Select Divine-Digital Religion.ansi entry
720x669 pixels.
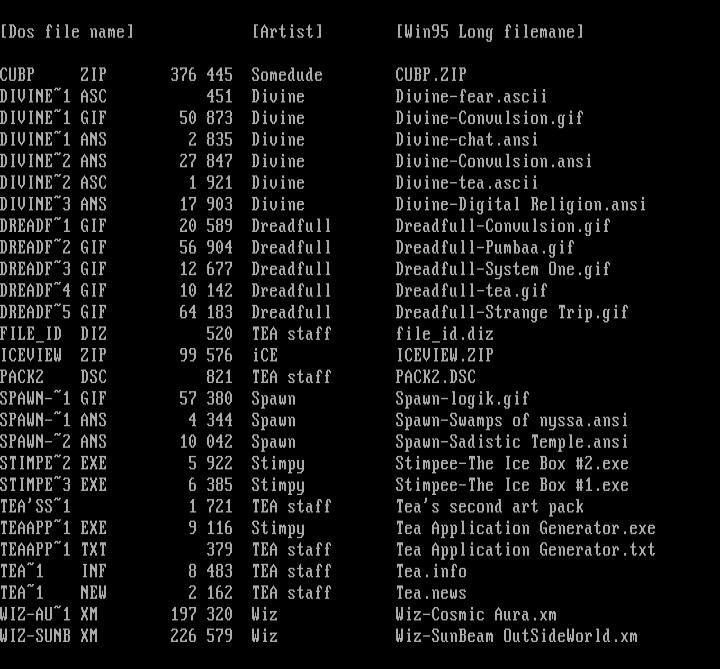[521, 205]
